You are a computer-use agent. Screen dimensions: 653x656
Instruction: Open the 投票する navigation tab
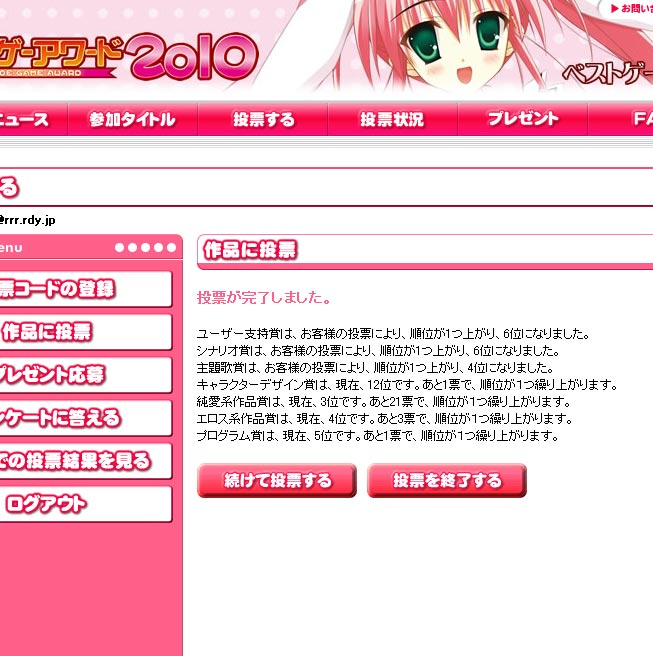263,120
